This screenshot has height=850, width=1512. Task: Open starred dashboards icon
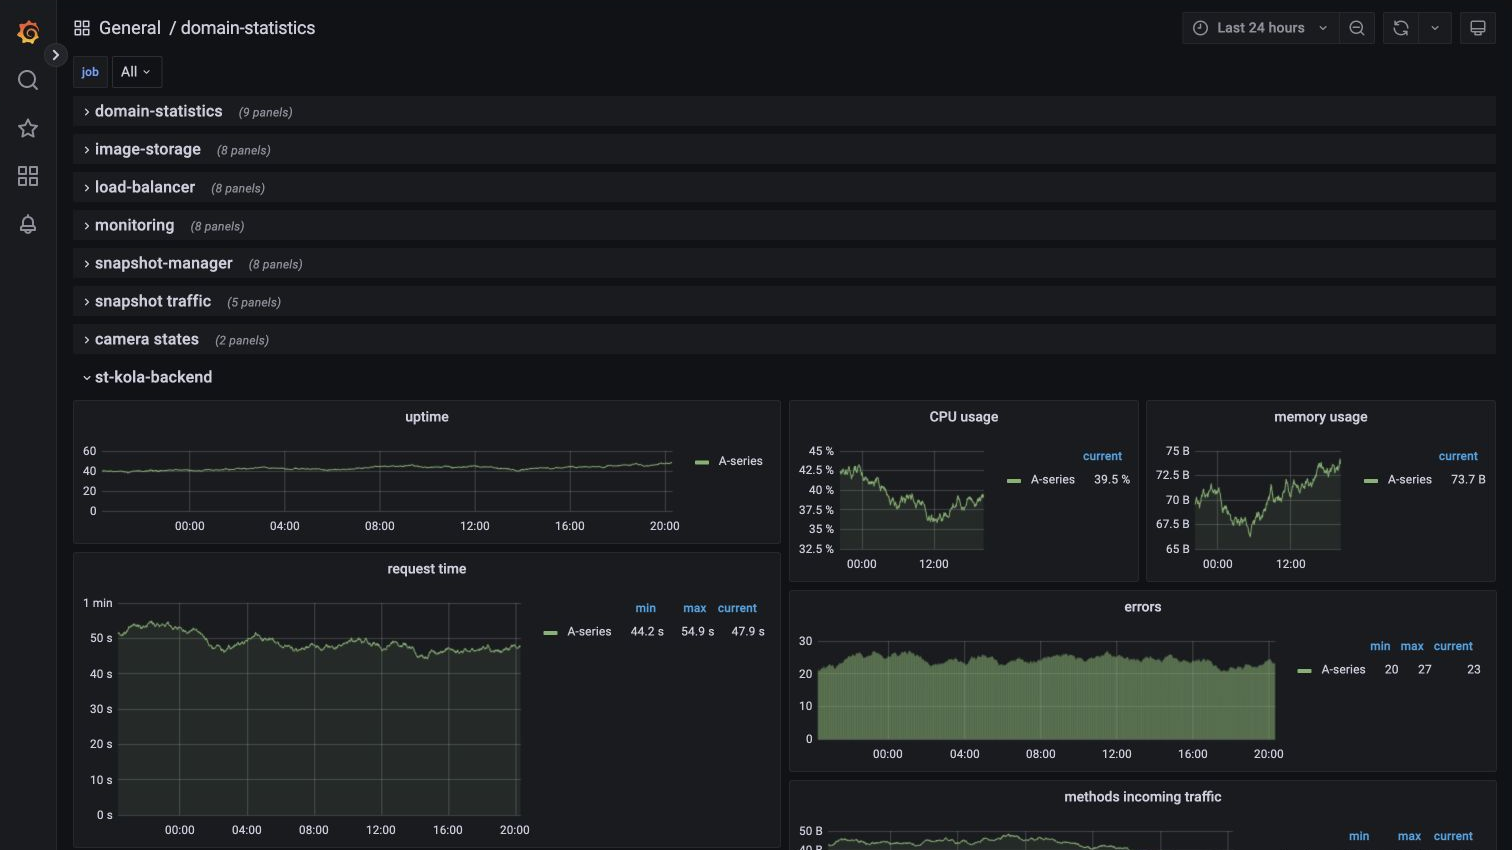coord(28,128)
